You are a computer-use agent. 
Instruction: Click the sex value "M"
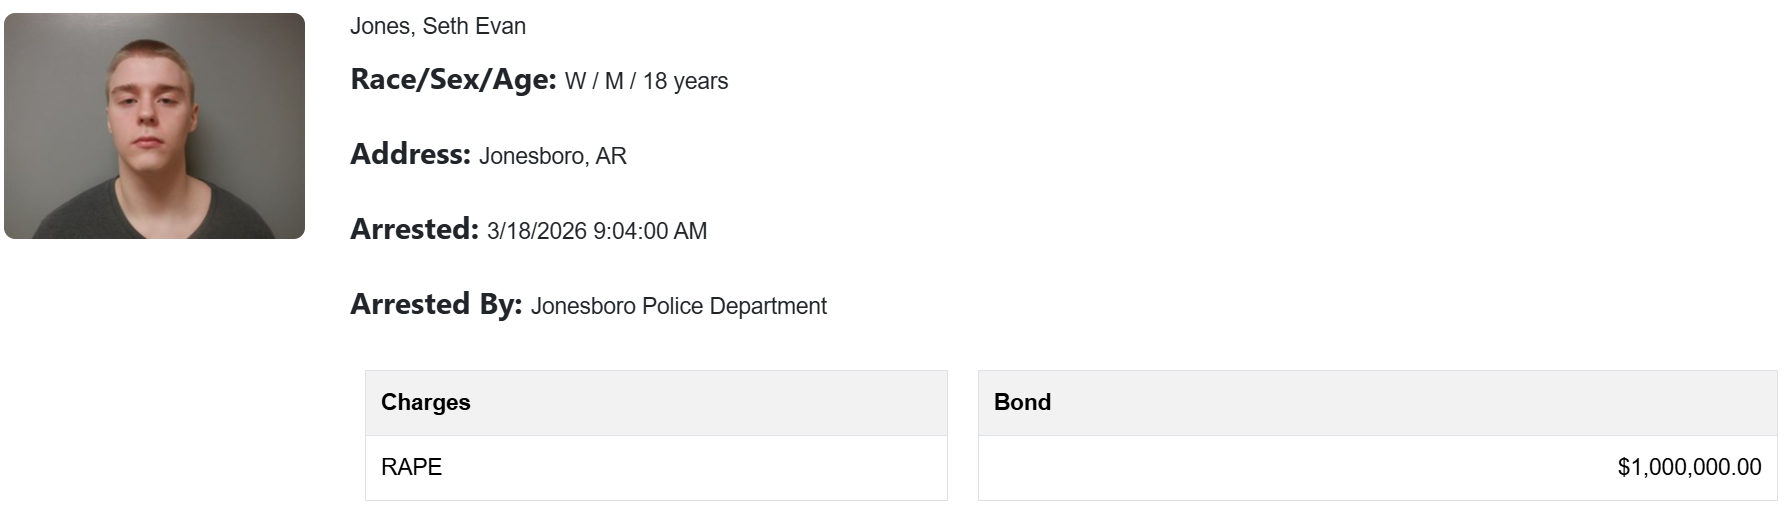coord(614,81)
